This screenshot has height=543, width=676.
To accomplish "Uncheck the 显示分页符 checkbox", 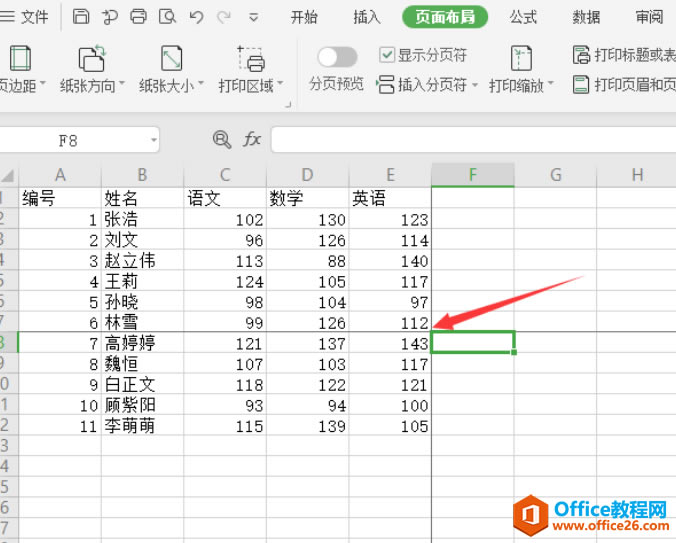I will click(x=387, y=55).
